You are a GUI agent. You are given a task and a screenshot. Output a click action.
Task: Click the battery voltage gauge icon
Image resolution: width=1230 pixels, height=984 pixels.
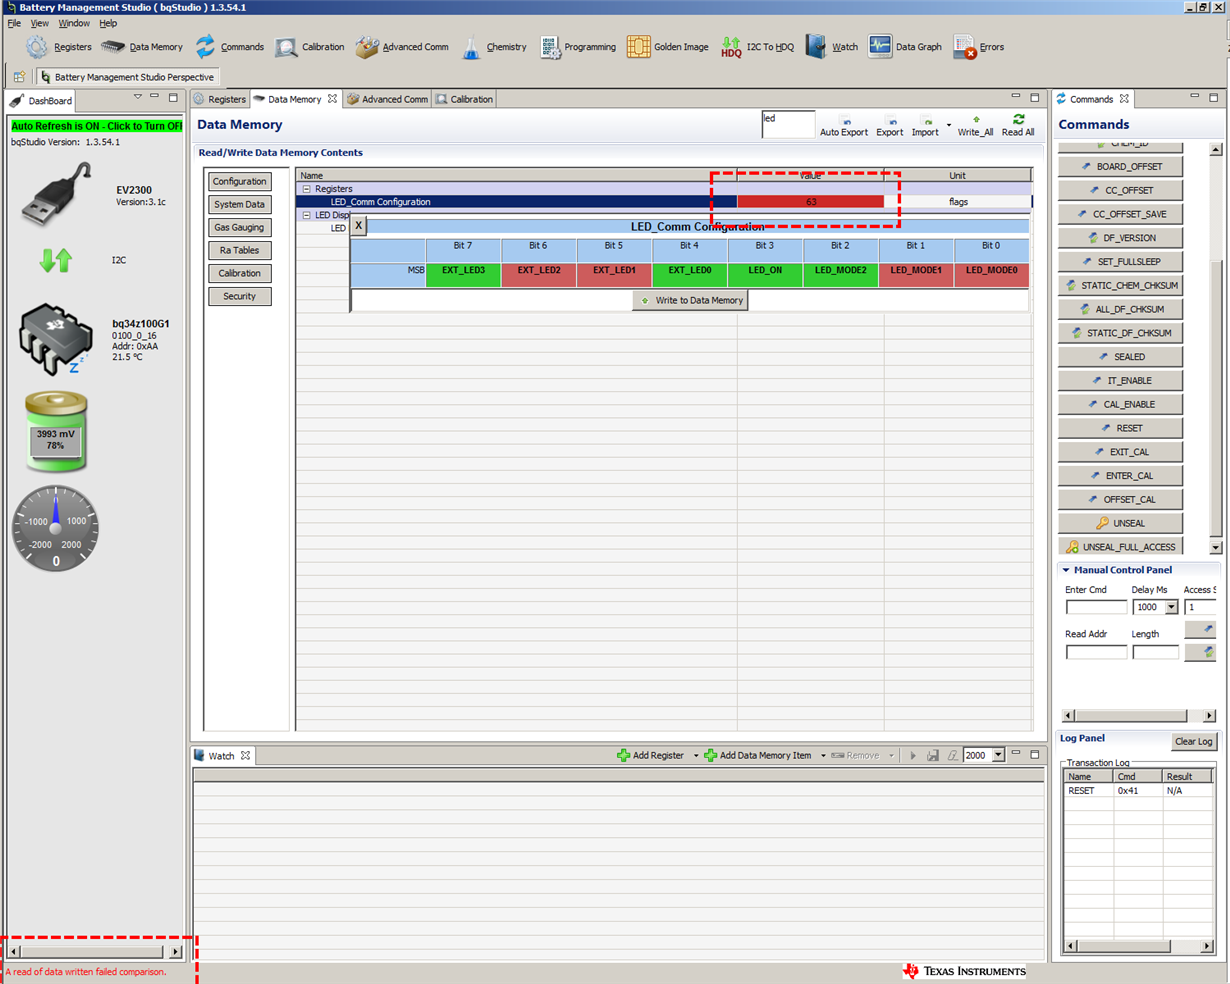tap(56, 432)
